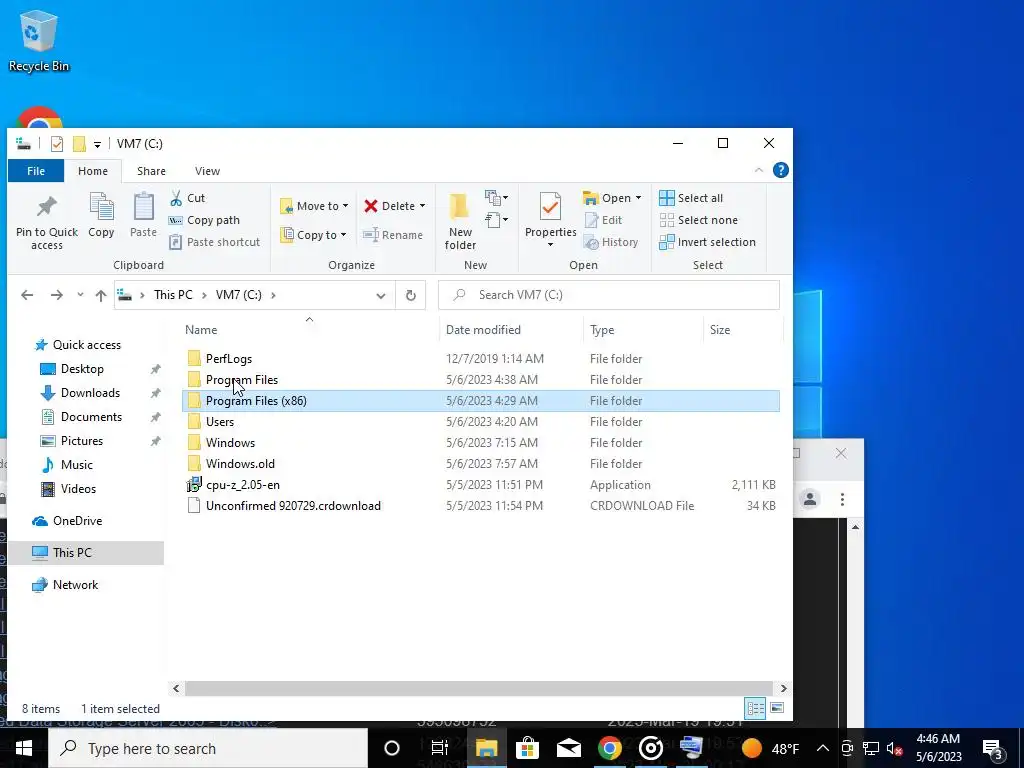The image size is (1024, 768).
Task: Rename the selected folder
Action: 393,235
